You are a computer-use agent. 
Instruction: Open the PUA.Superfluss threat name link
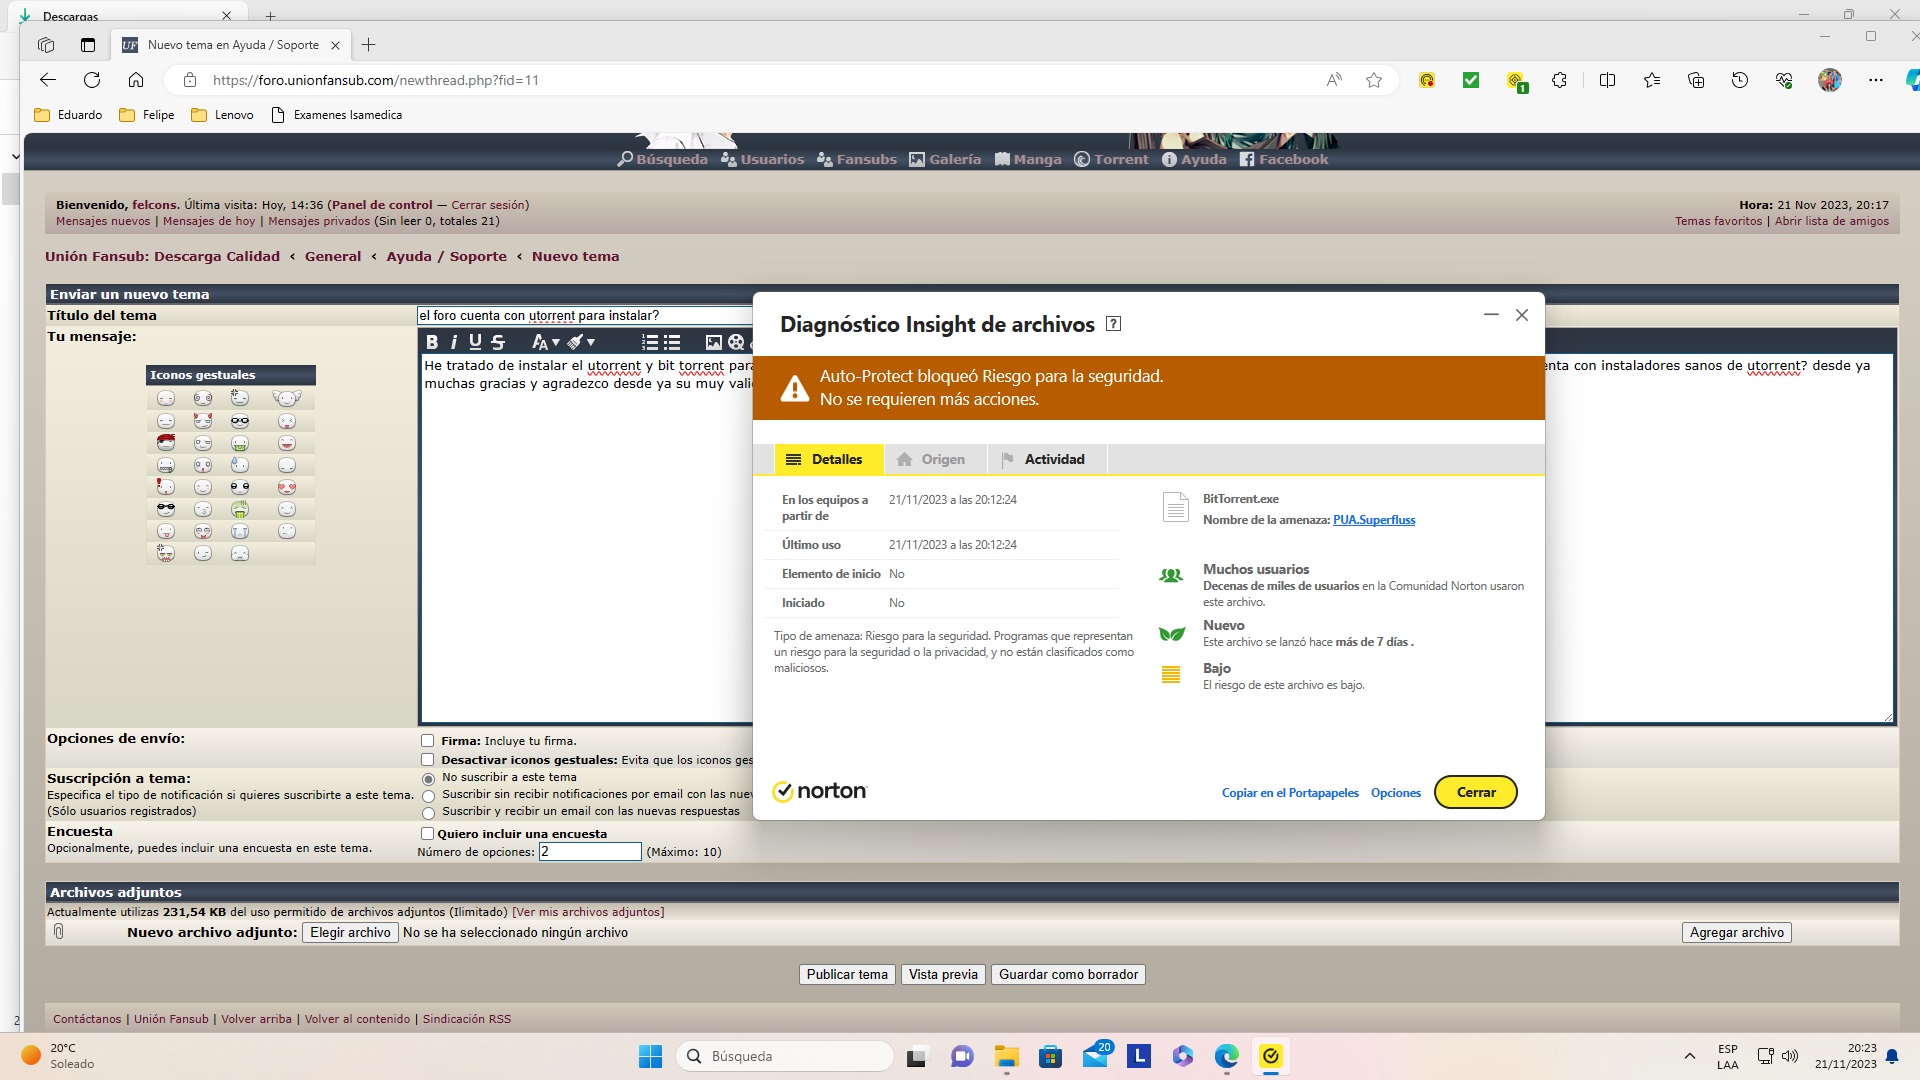coord(1374,520)
